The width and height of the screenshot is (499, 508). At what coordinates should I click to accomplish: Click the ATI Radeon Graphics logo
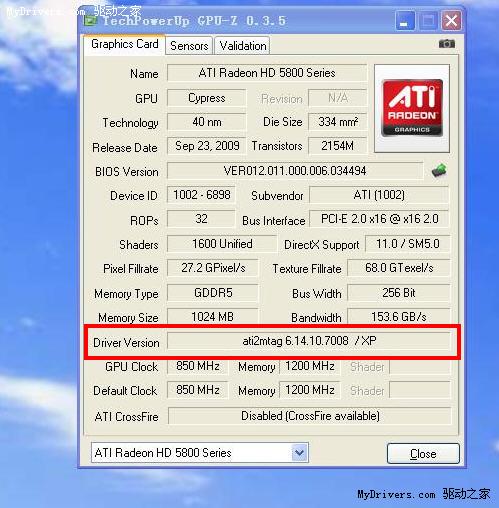pyautogui.click(x=412, y=108)
